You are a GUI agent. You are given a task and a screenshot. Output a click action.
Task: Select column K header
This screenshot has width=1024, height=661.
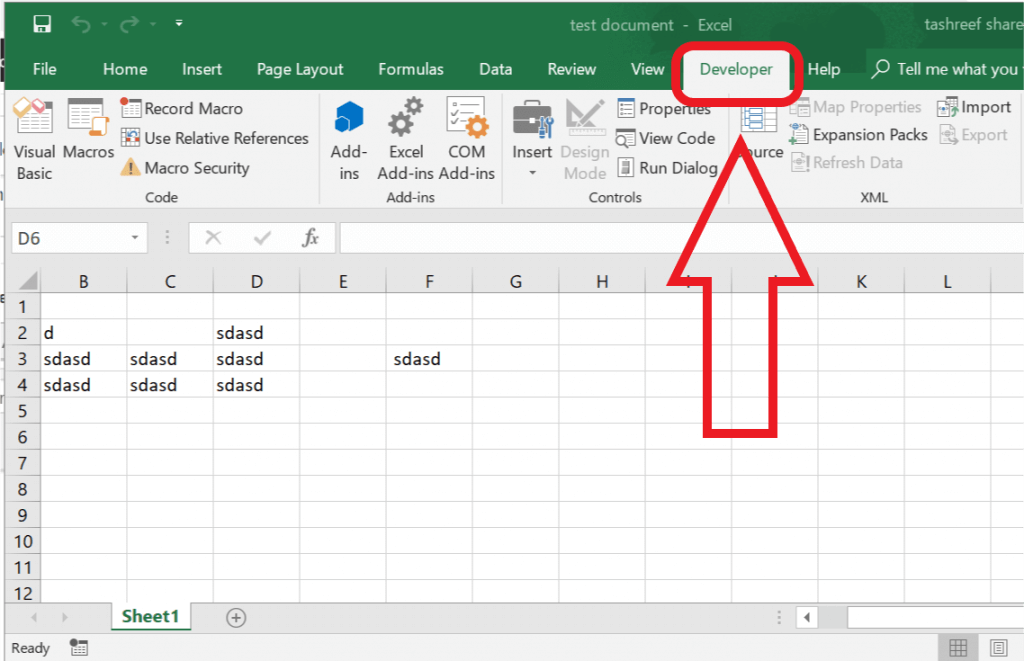[x=861, y=282]
